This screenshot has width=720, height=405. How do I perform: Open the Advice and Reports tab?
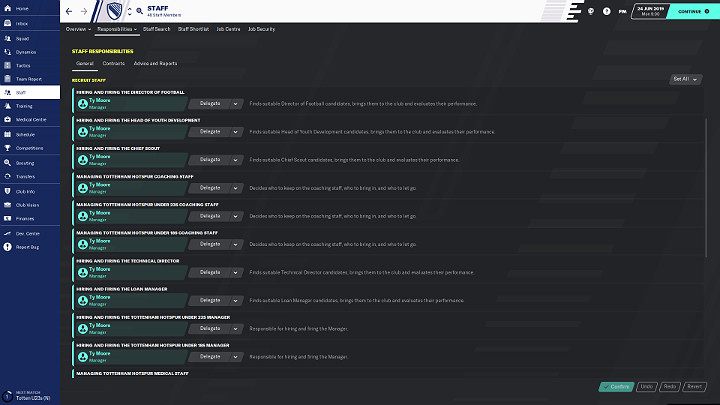coord(155,63)
